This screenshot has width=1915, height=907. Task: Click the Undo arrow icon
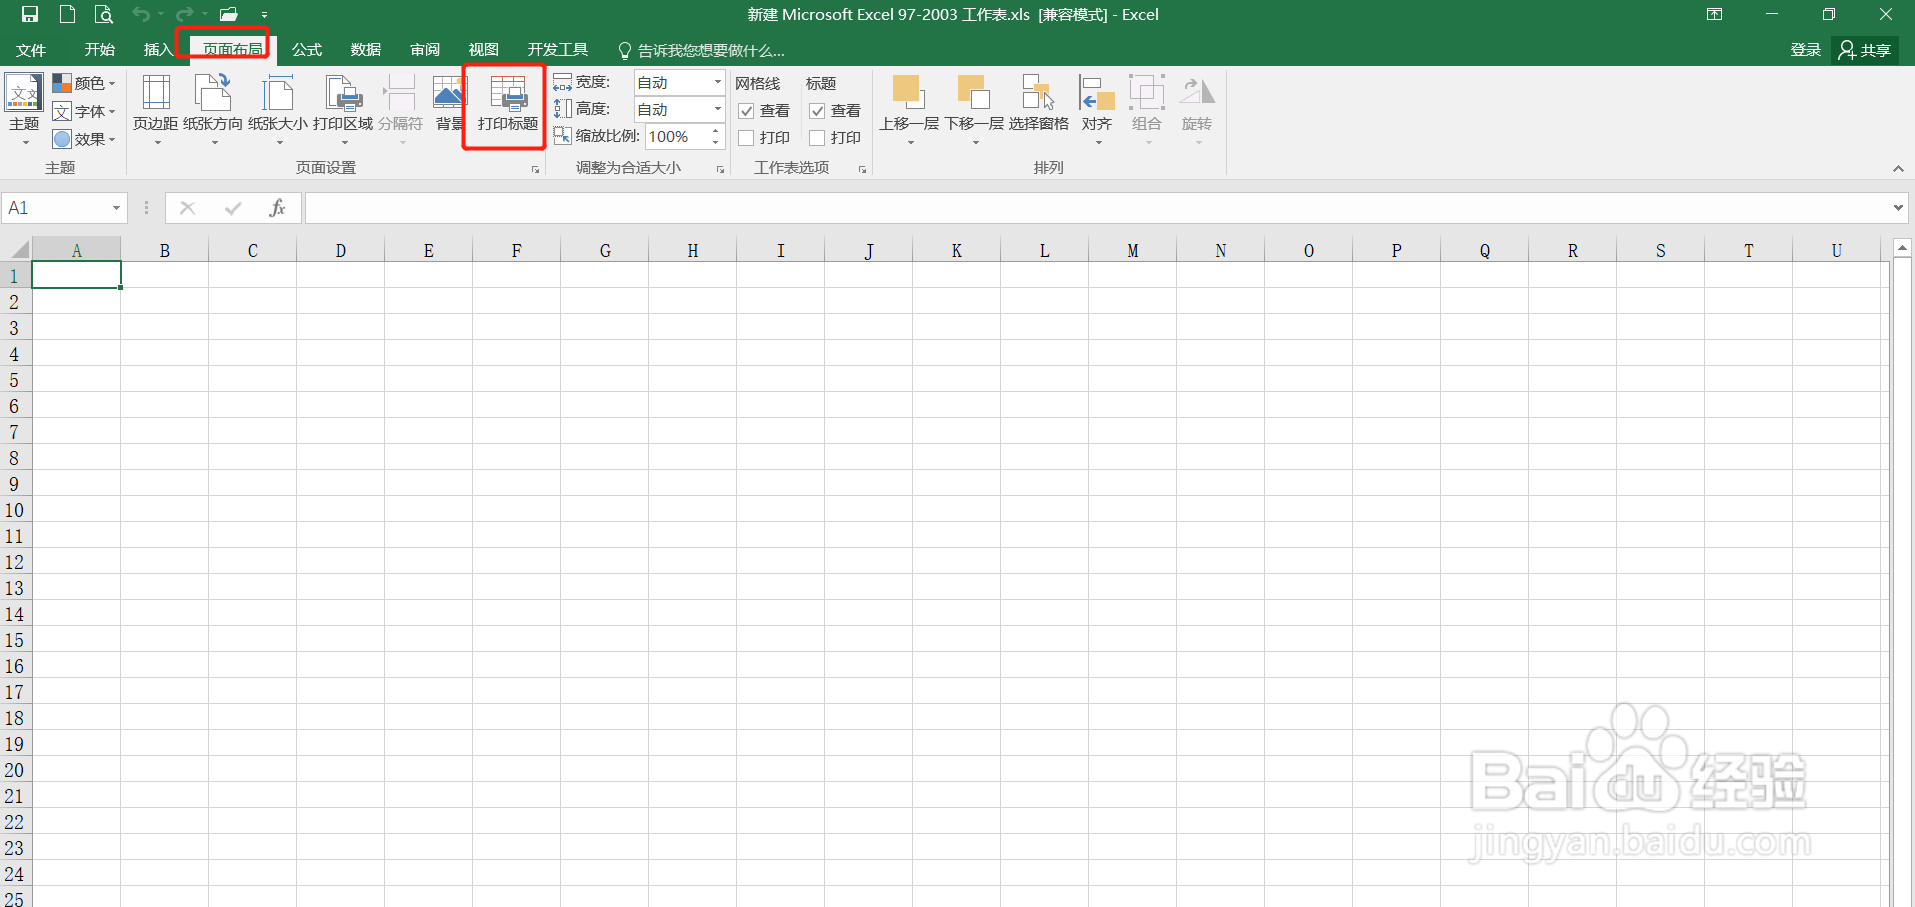pyautogui.click(x=141, y=14)
